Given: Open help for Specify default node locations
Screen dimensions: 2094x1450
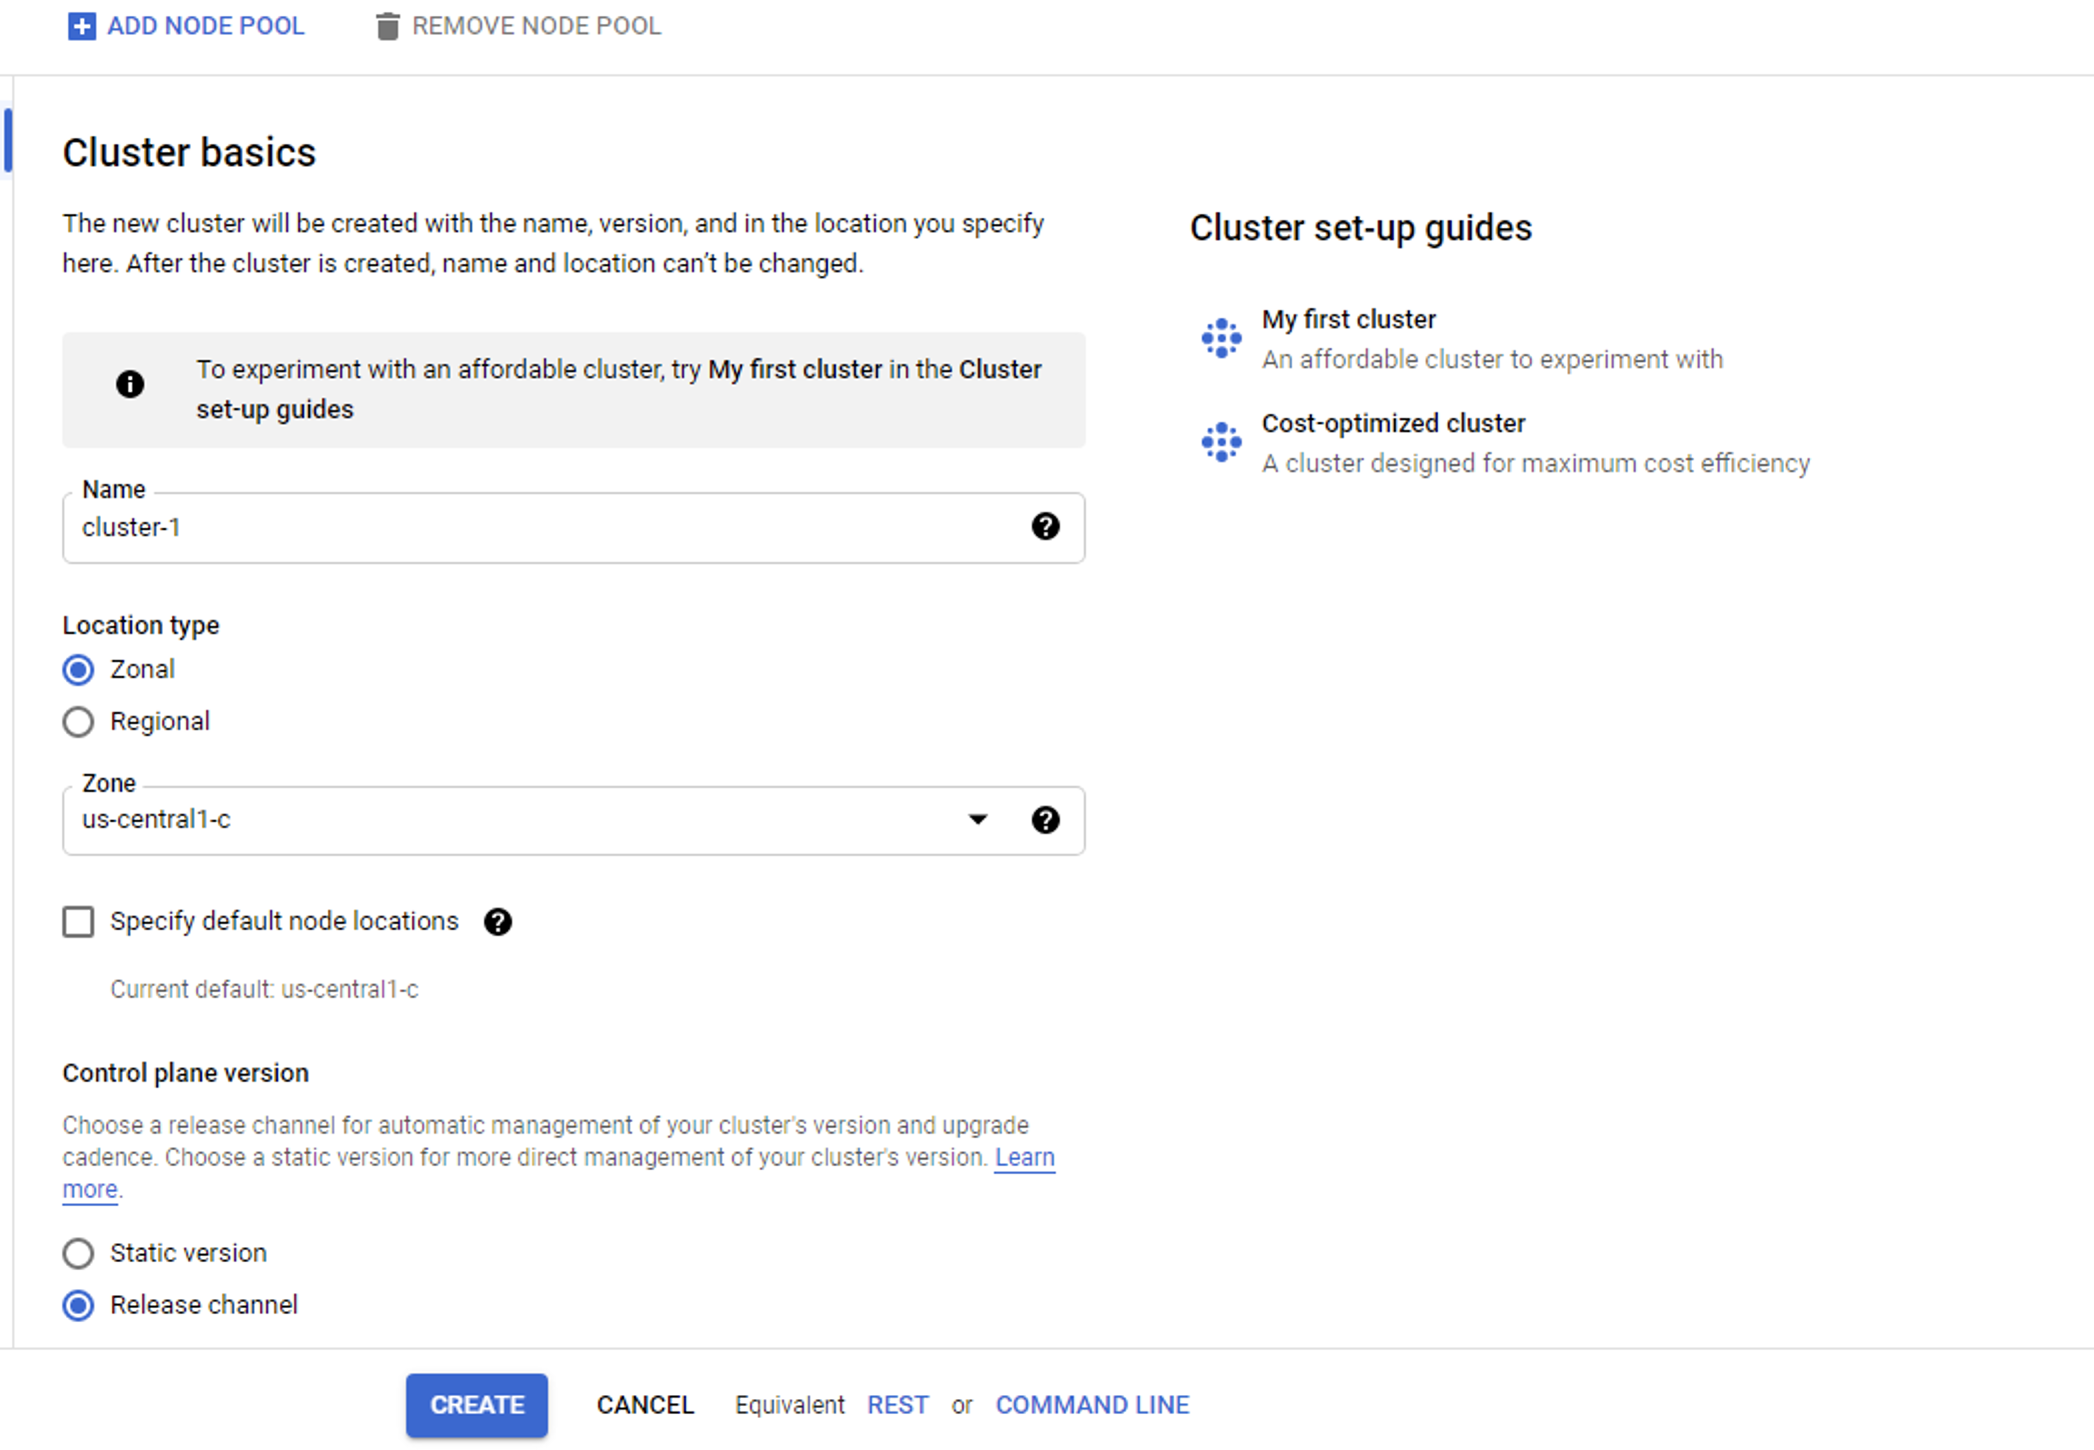Looking at the screenshot, I should (498, 922).
